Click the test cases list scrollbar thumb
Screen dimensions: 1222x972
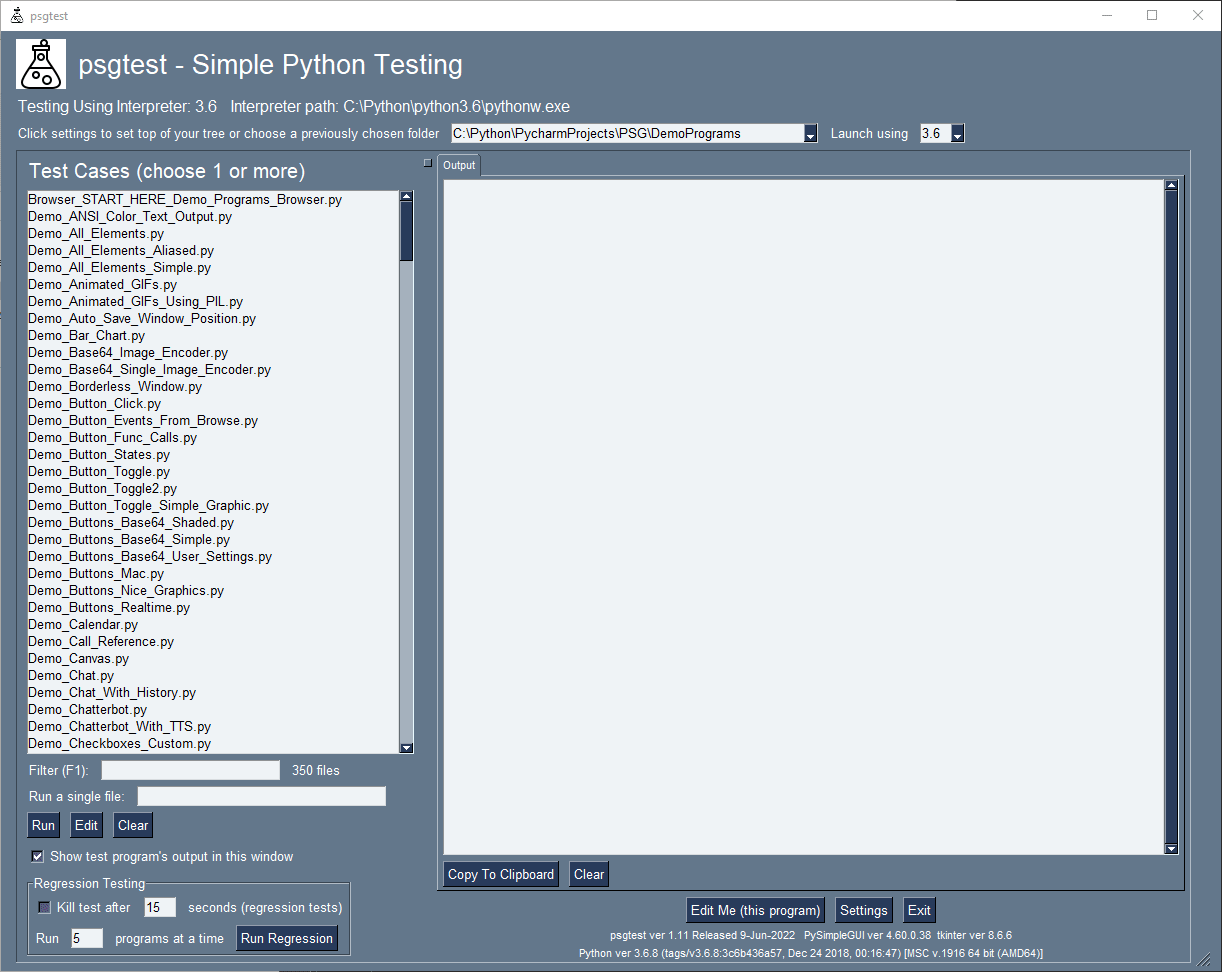pyautogui.click(x=406, y=232)
